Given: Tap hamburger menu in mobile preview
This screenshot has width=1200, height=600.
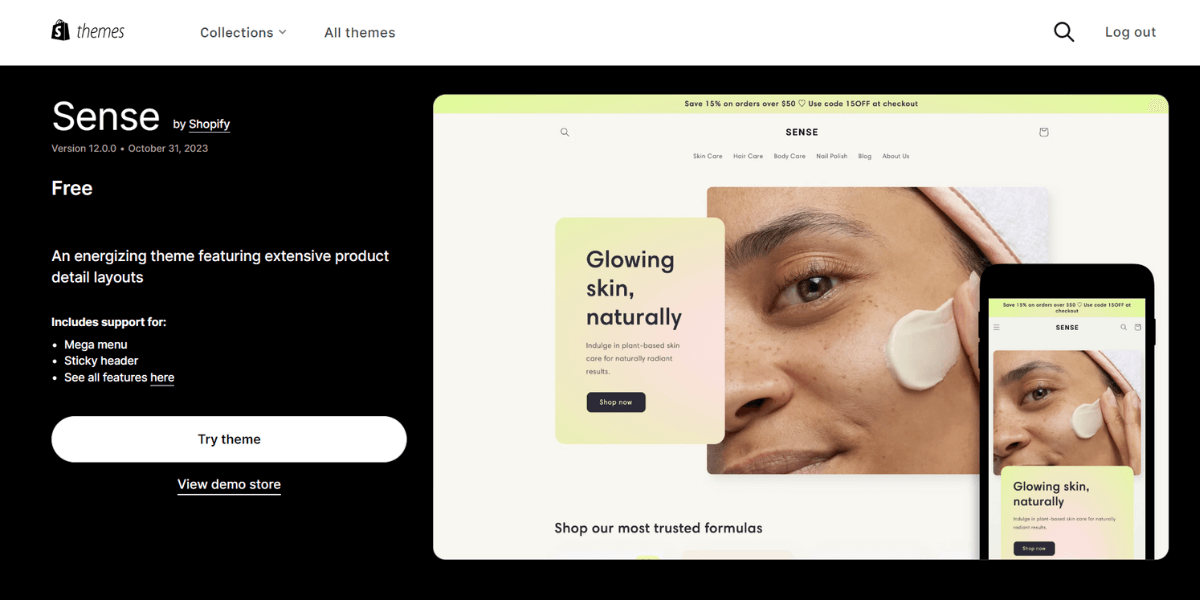Looking at the screenshot, I should 996,327.
